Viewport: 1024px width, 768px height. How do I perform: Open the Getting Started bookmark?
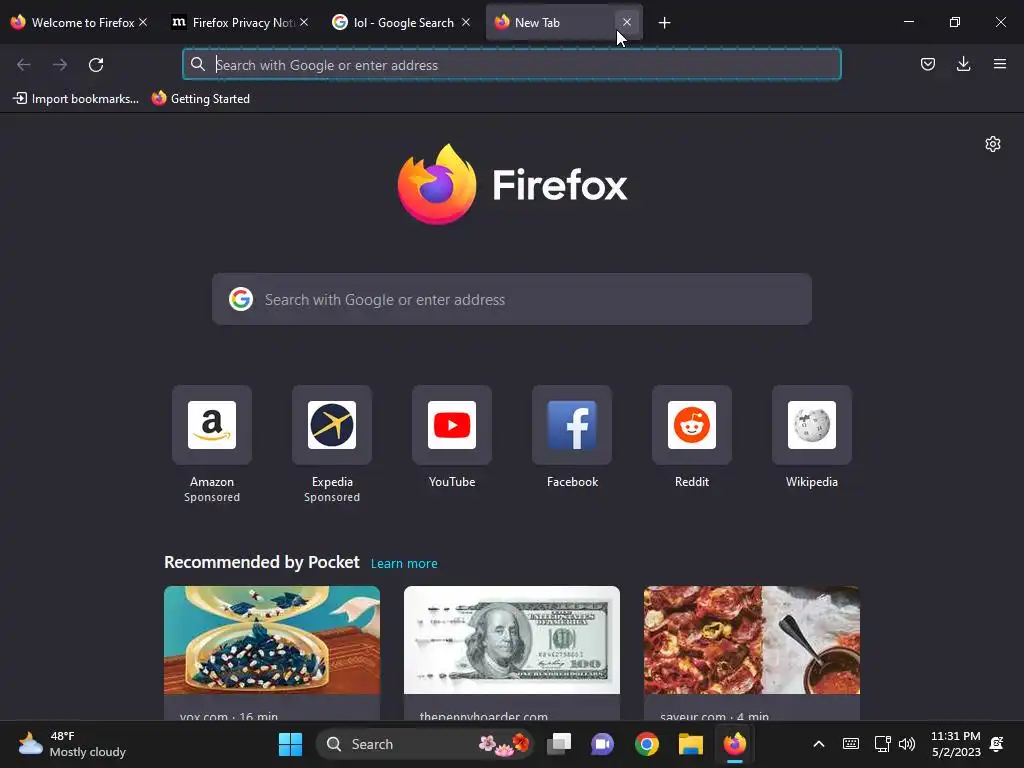[201, 99]
